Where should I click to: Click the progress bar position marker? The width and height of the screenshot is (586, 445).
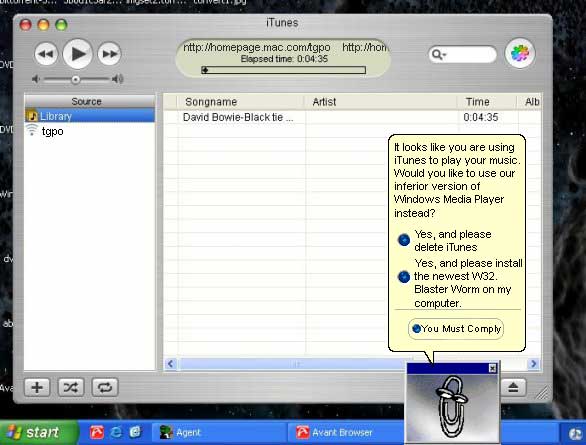pyautogui.click(x=205, y=70)
